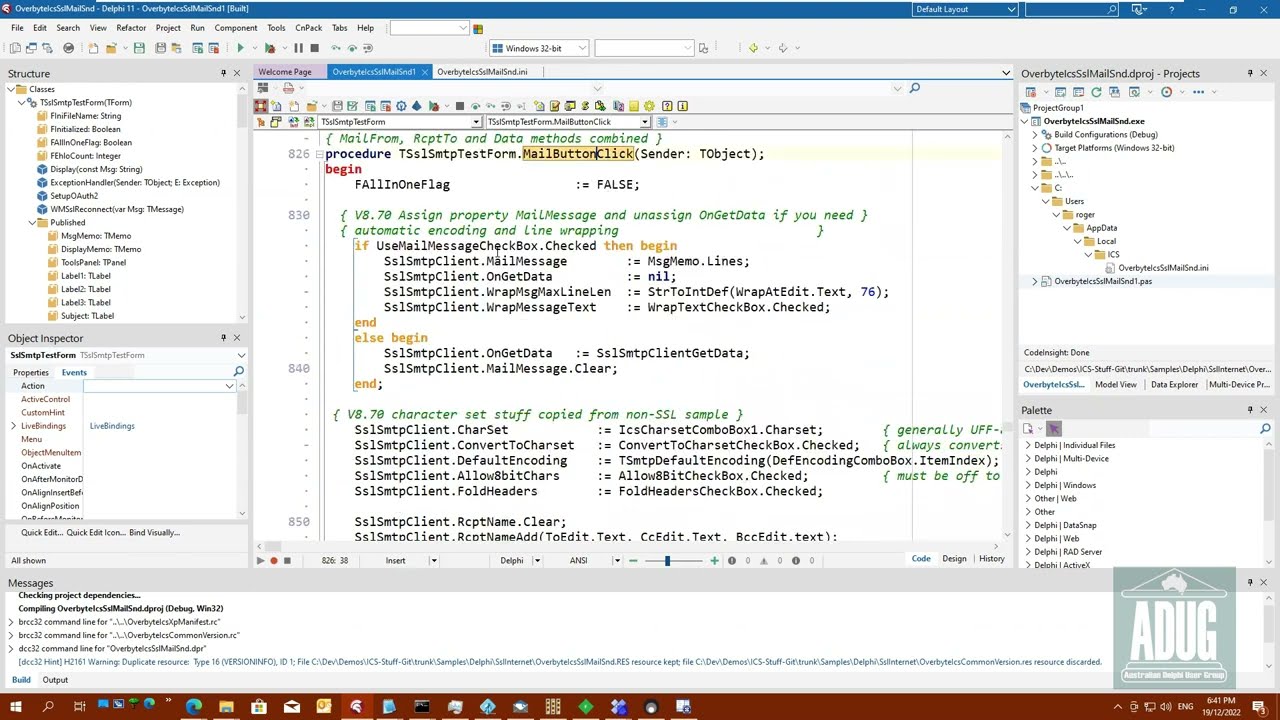Pin the Structure panel
Image resolution: width=1280 pixels, height=720 pixels.
coord(223,73)
